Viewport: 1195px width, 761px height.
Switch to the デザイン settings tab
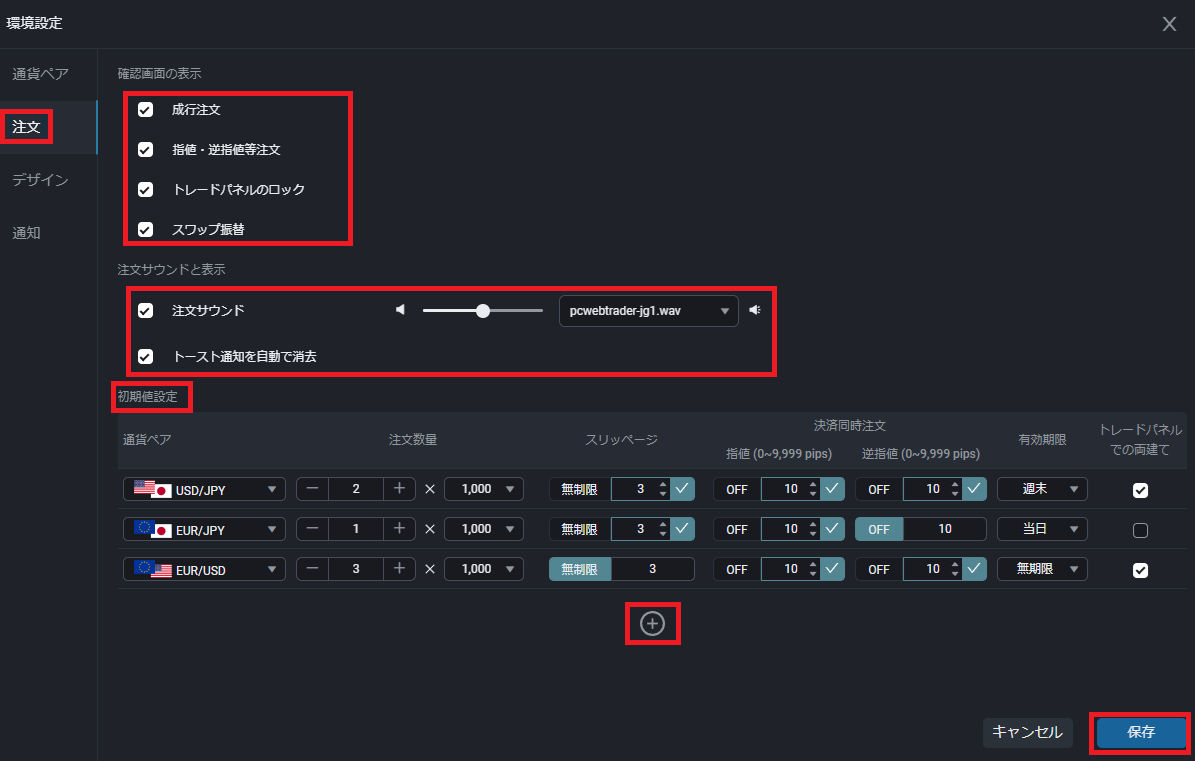[x=41, y=180]
